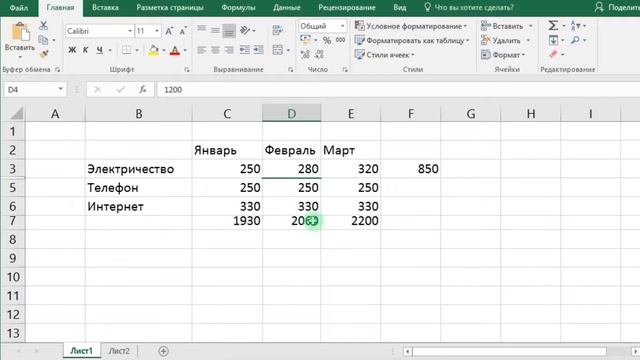Open the fill color dropdown arrow
This screenshot has width=640, height=360.
(x=164, y=51)
